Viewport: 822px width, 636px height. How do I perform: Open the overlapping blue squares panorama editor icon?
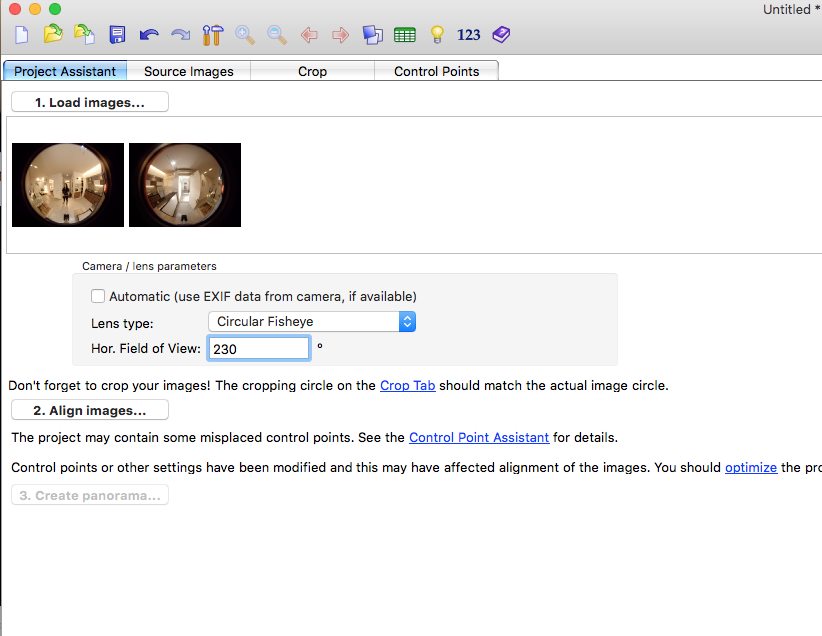click(x=372, y=35)
